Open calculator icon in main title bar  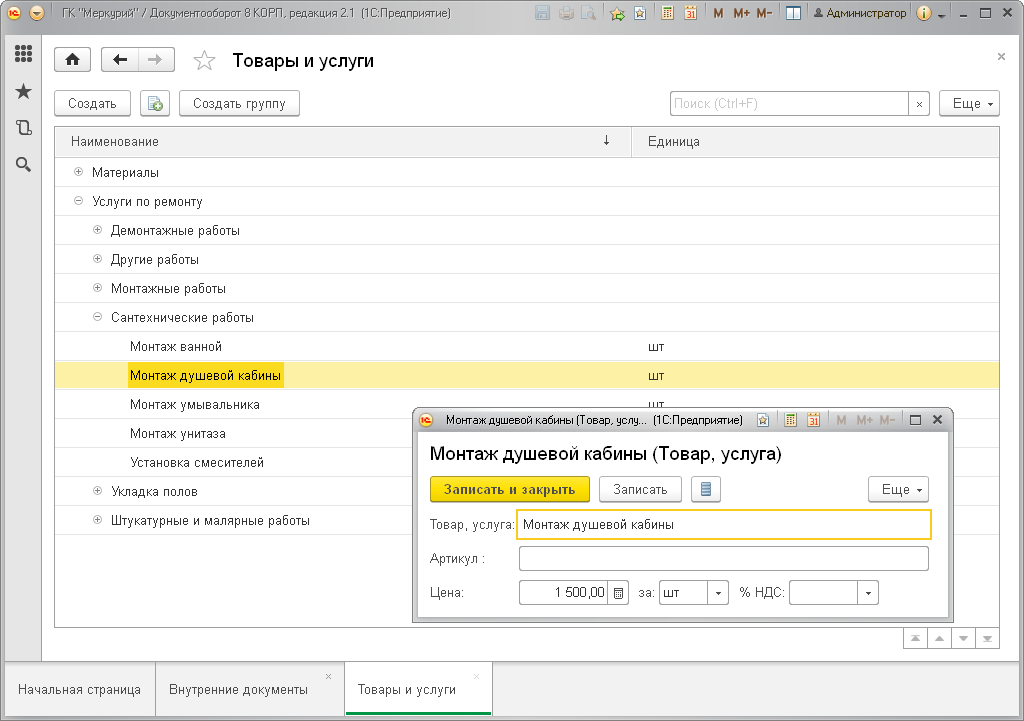(667, 13)
